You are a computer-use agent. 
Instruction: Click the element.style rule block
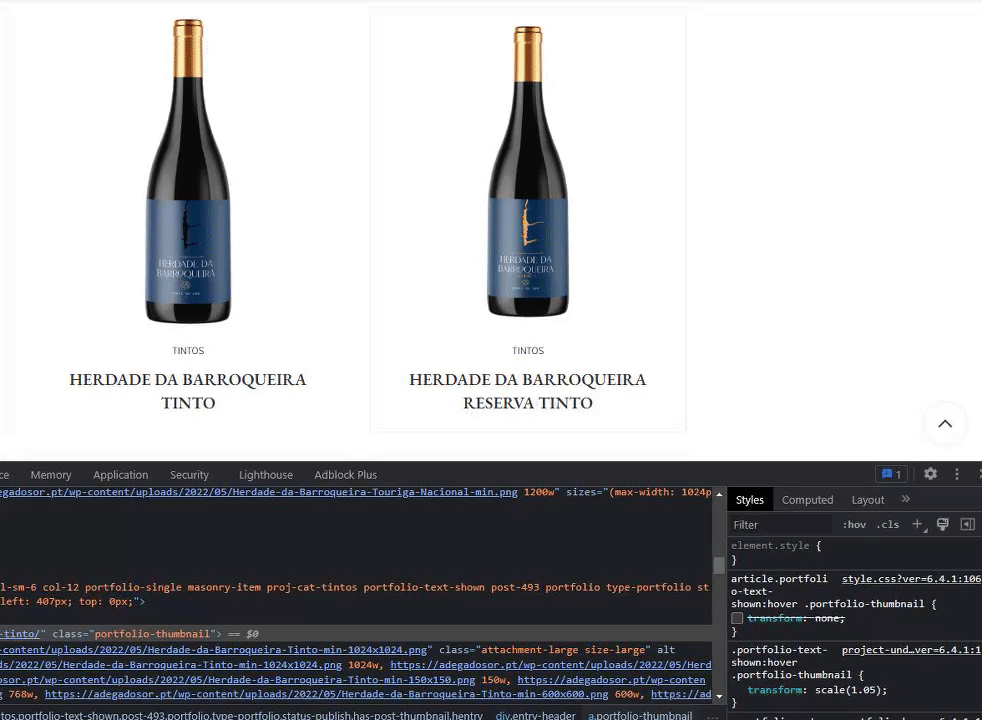pyautogui.click(x=853, y=553)
